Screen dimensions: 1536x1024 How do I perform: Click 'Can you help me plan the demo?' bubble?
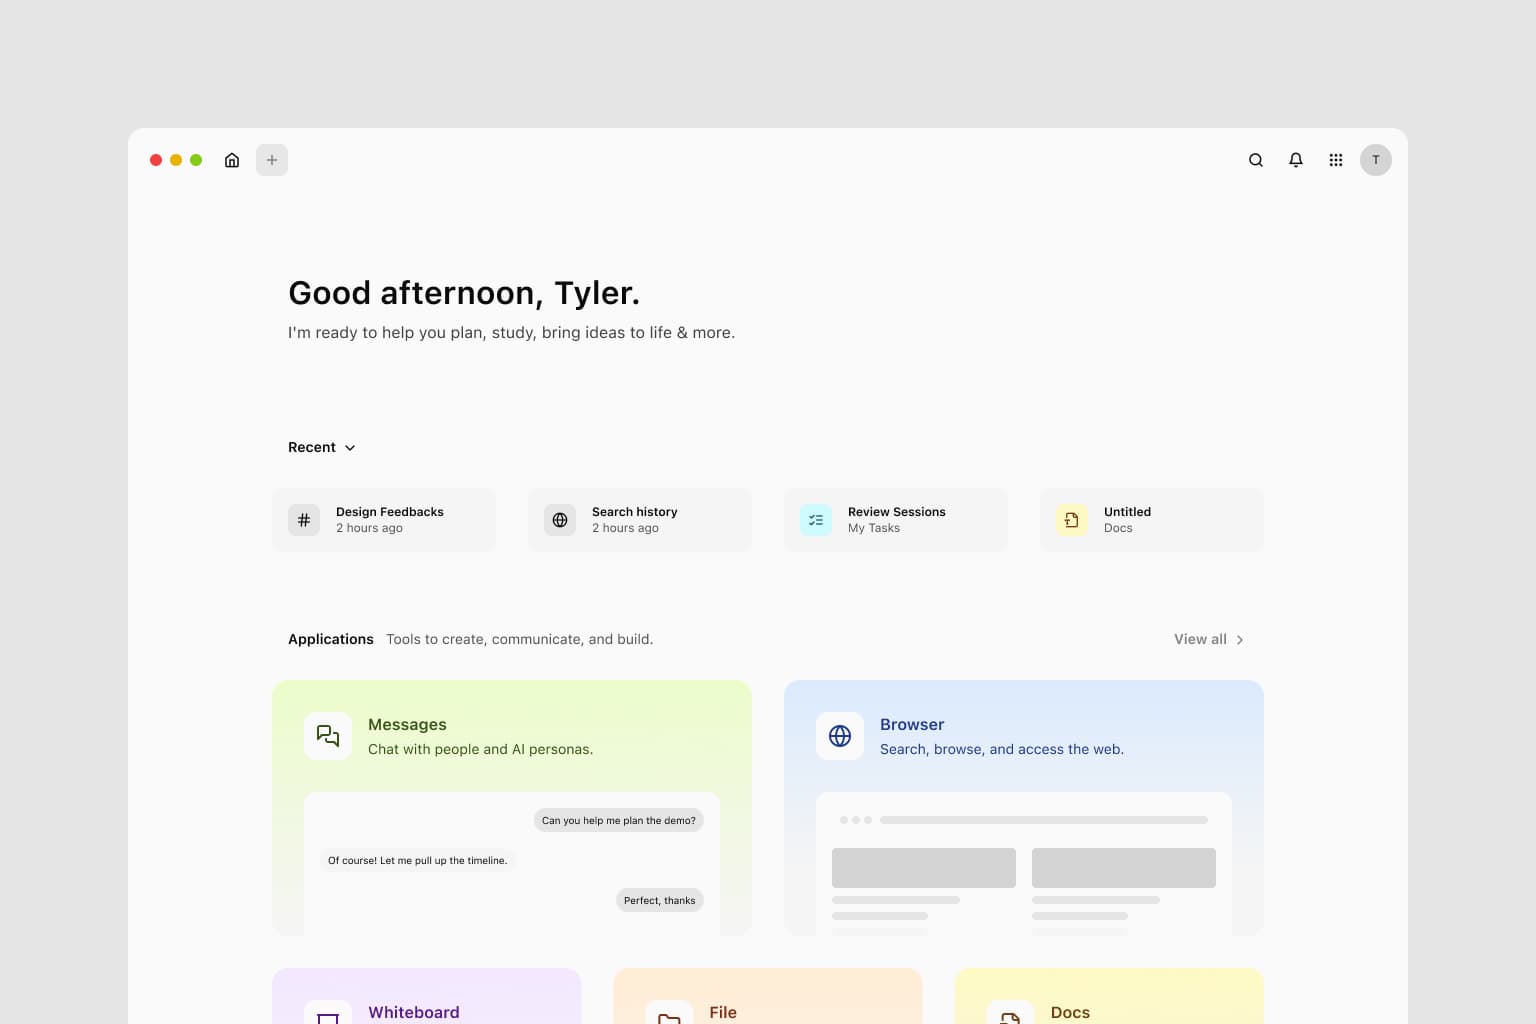pyautogui.click(x=618, y=820)
